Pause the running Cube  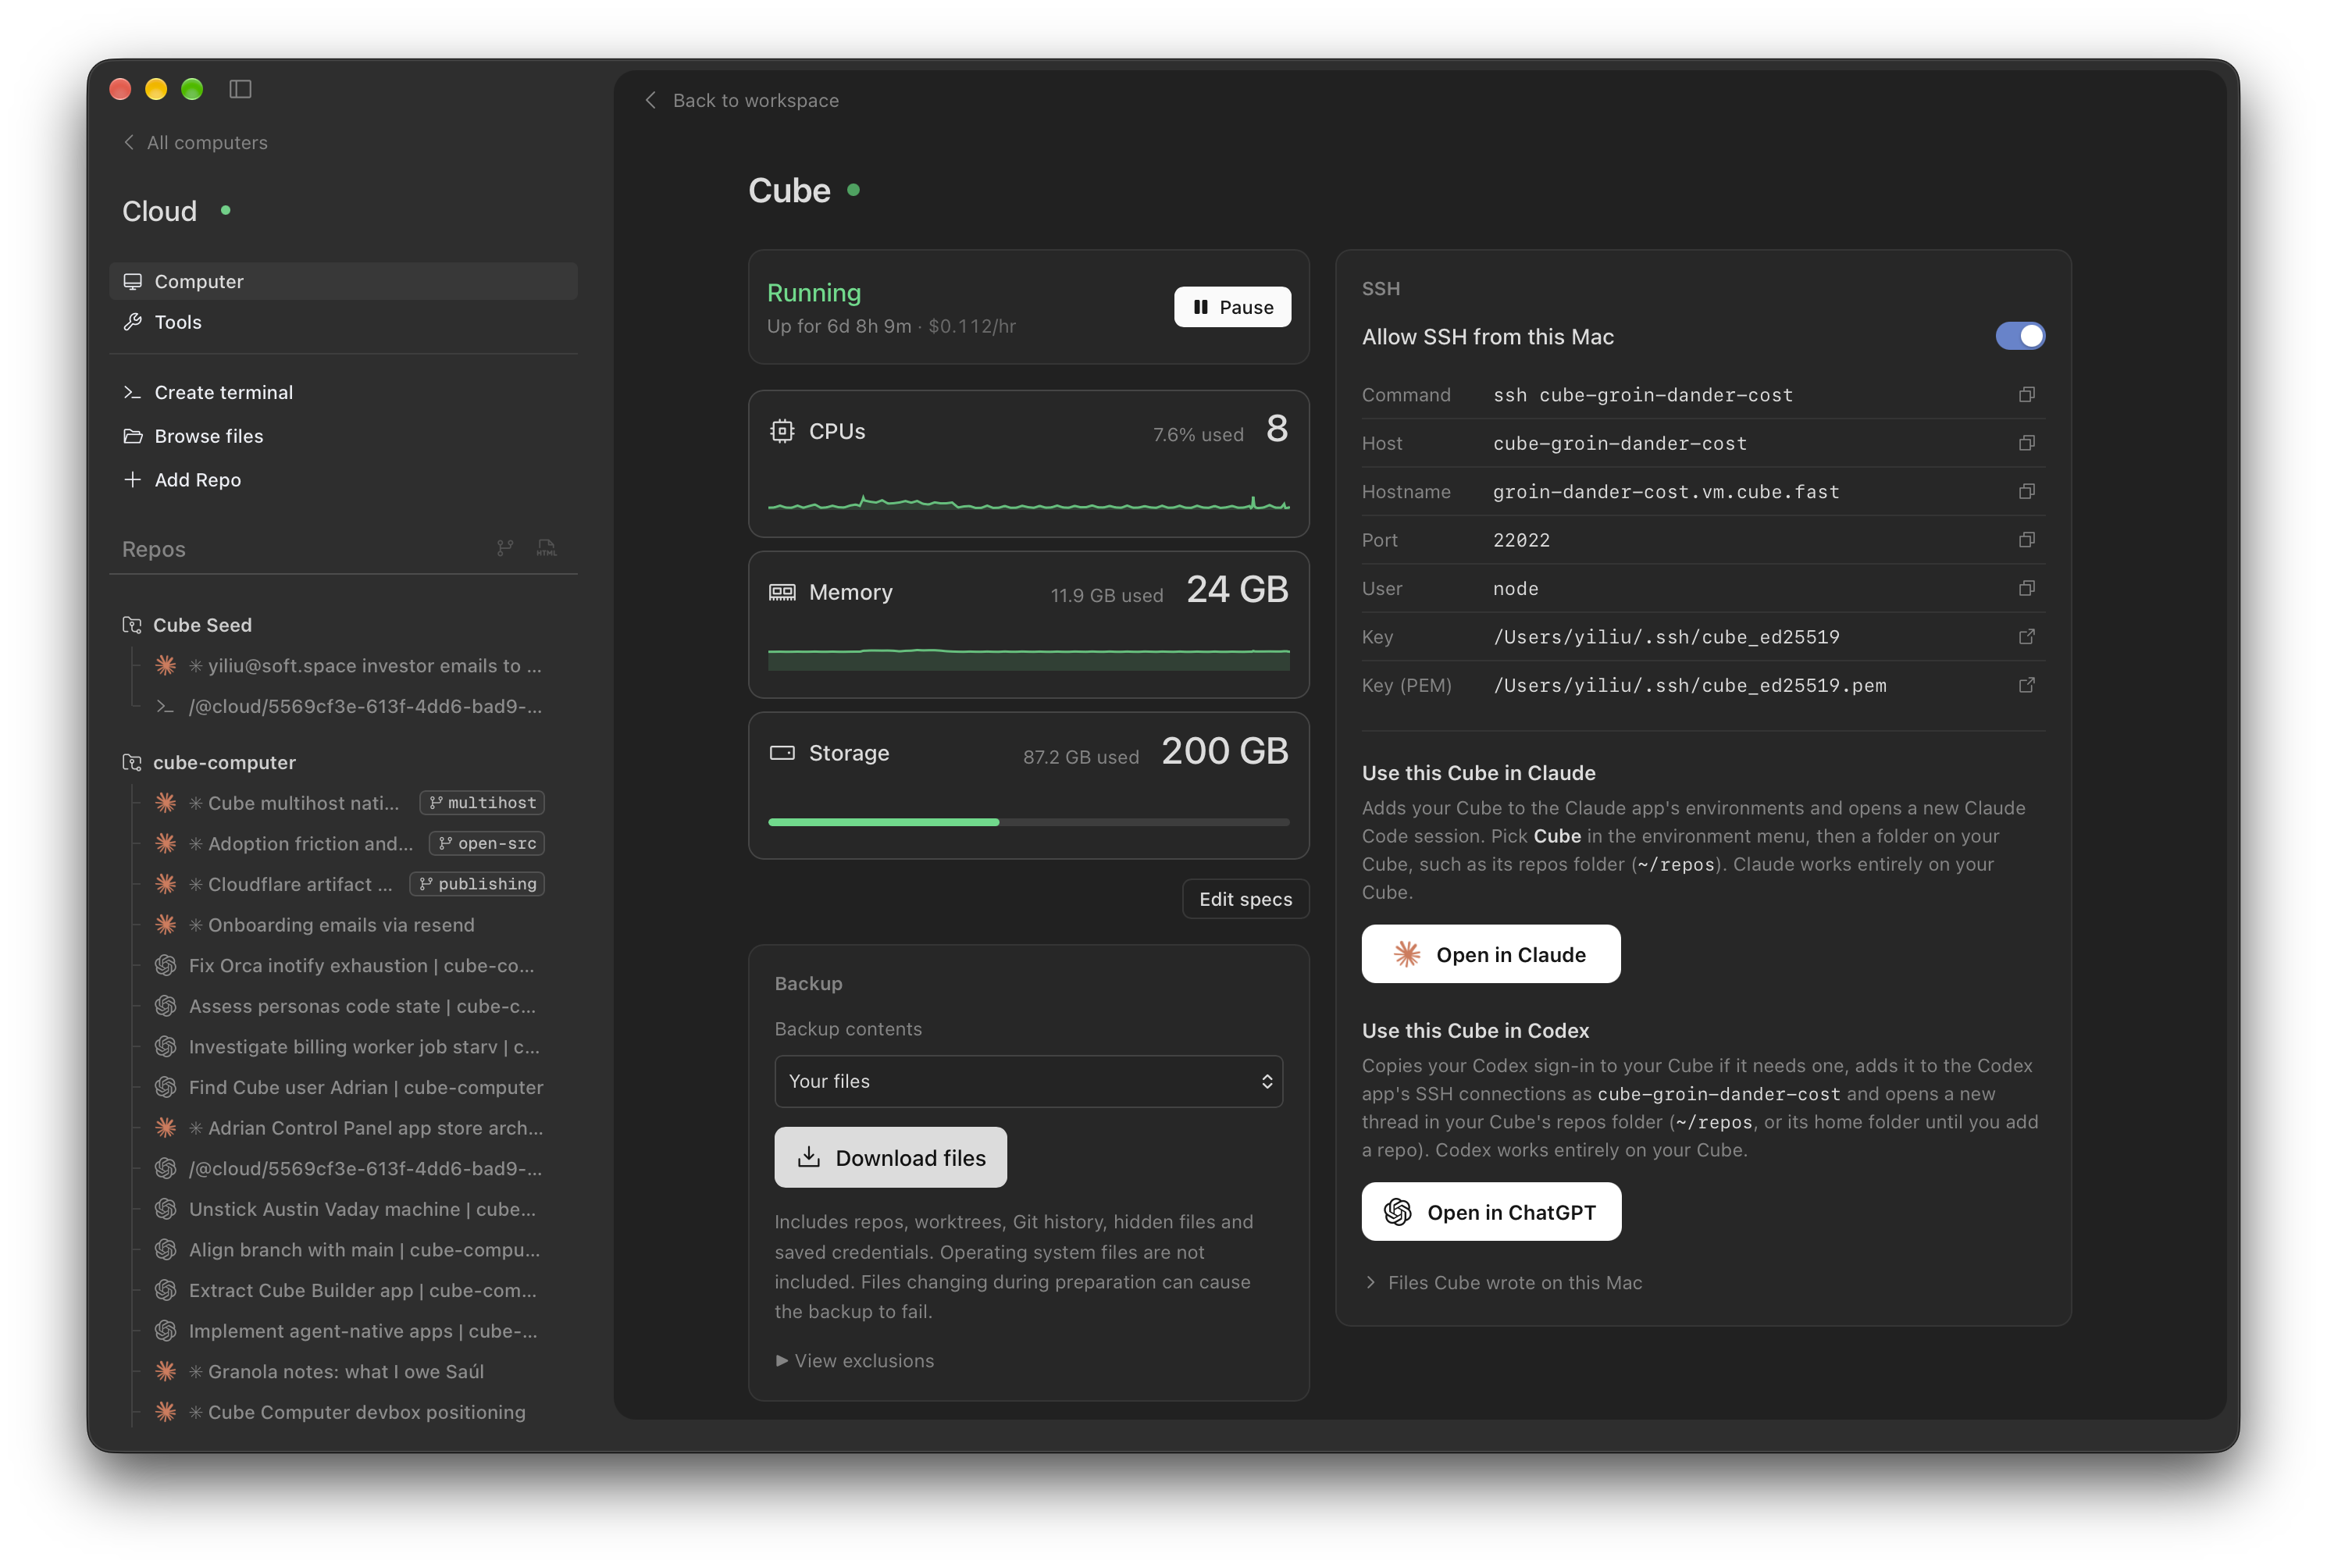(1232, 307)
